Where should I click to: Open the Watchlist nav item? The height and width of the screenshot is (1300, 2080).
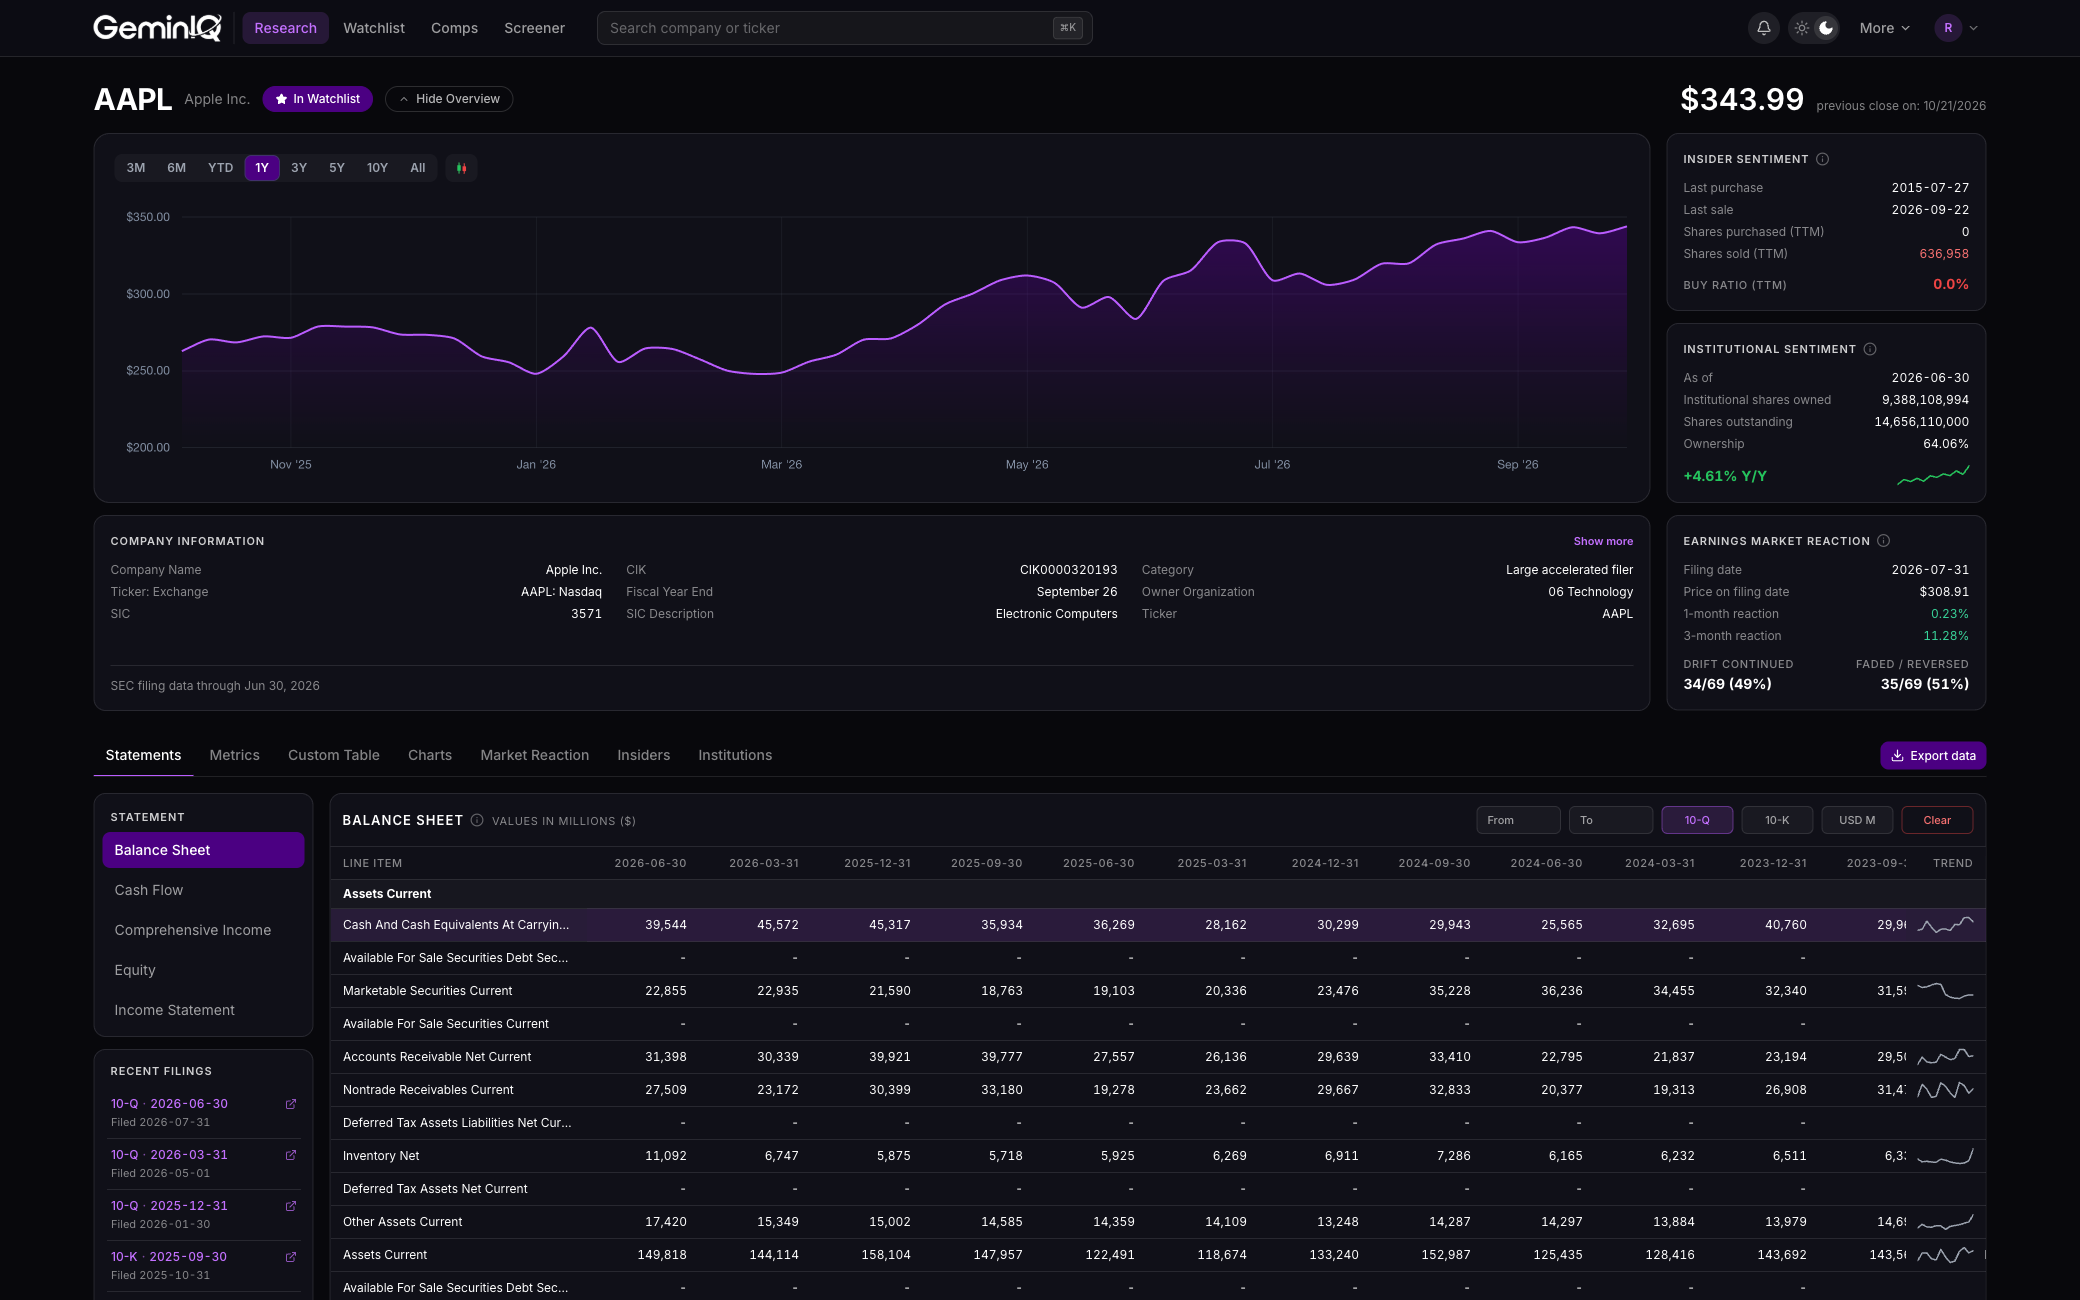374,28
